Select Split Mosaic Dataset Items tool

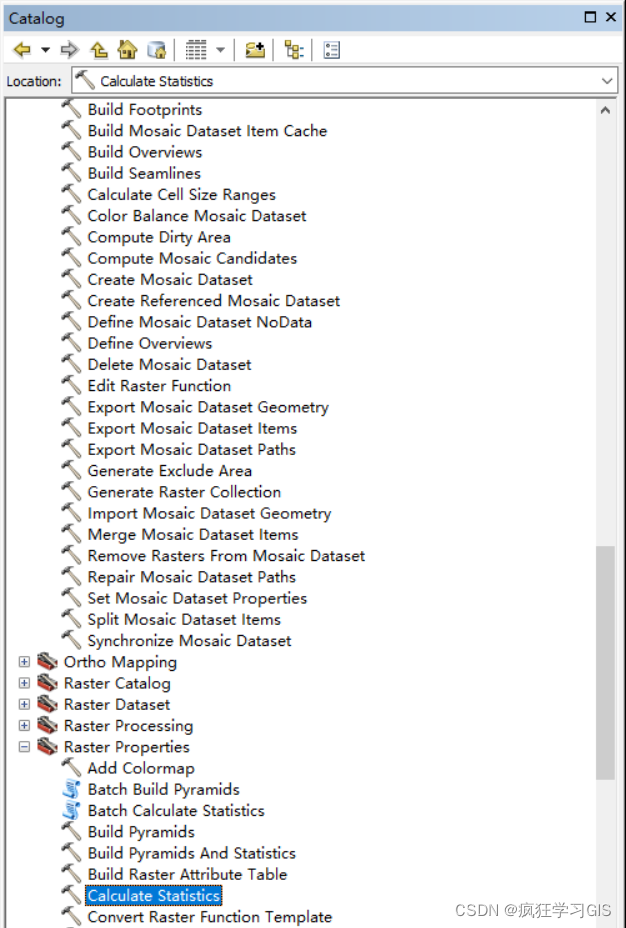point(184,620)
